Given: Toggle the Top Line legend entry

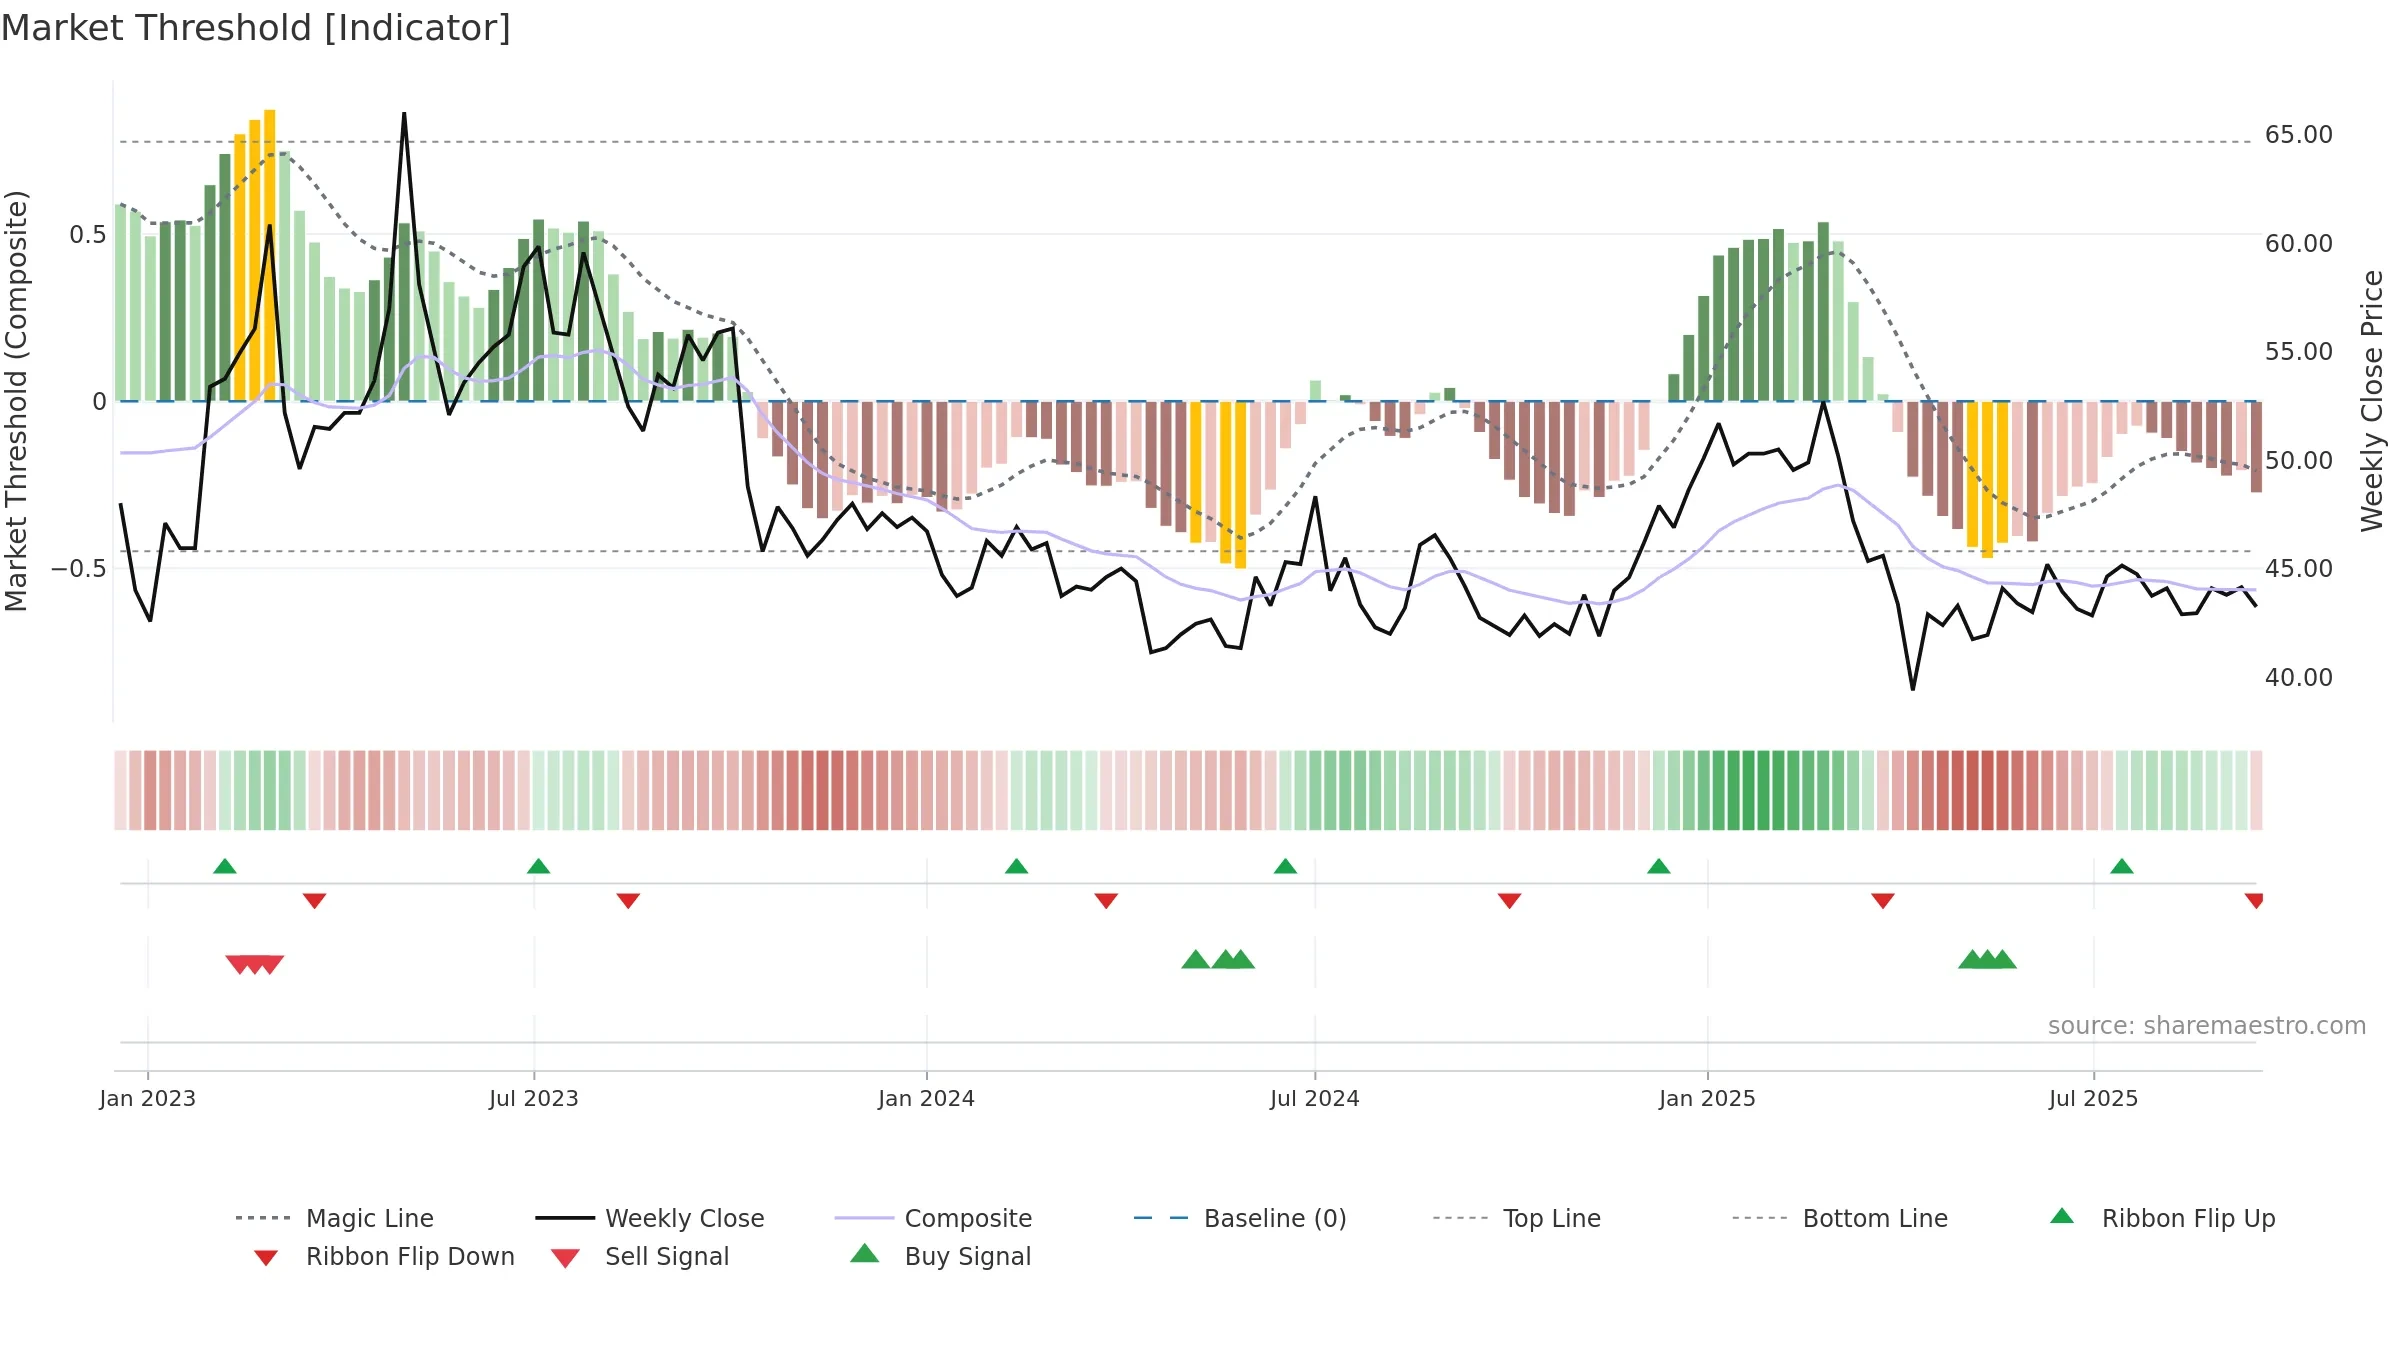Looking at the screenshot, I should coord(1516,1218).
